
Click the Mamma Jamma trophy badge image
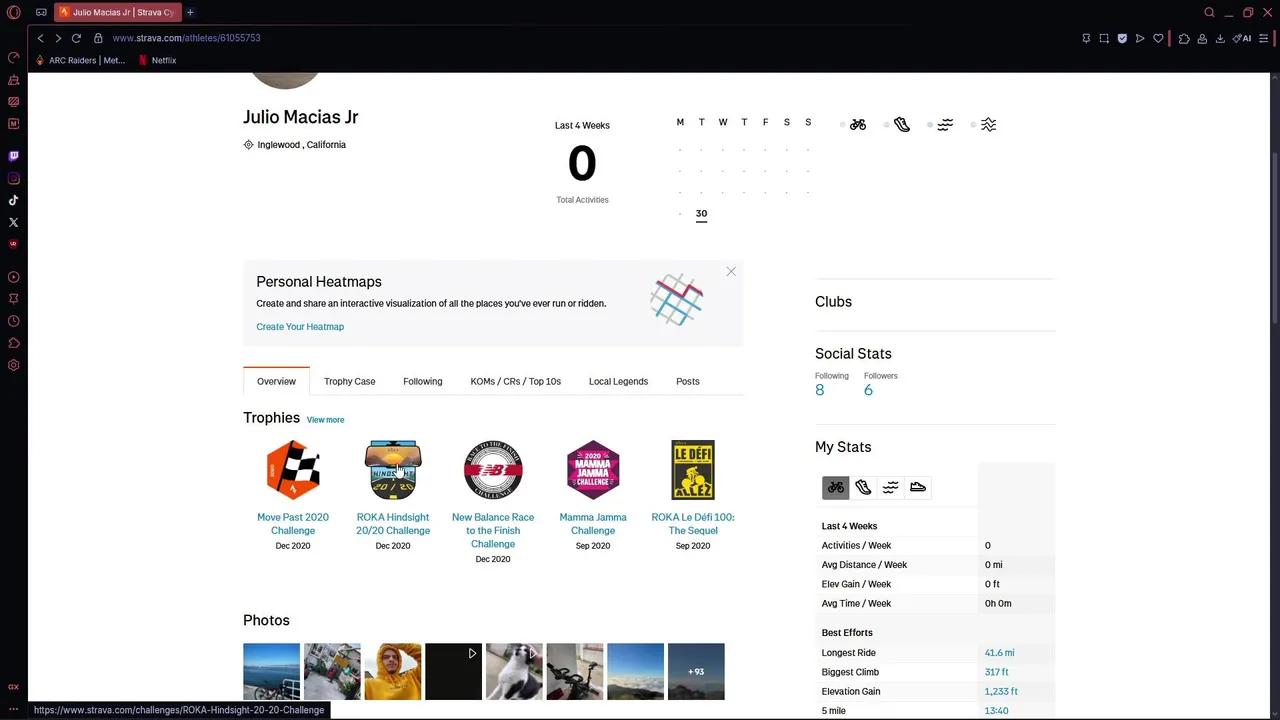[x=593, y=470]
